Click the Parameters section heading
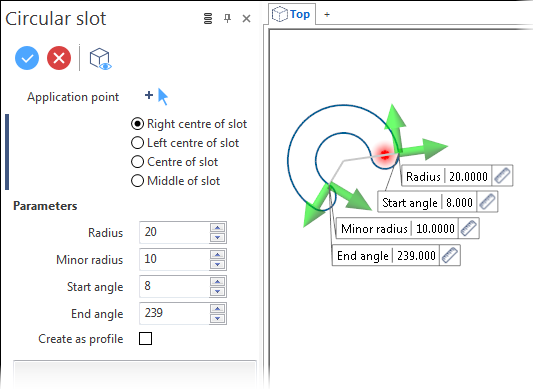This screenshot has height=389, width=533. point(45,206)
